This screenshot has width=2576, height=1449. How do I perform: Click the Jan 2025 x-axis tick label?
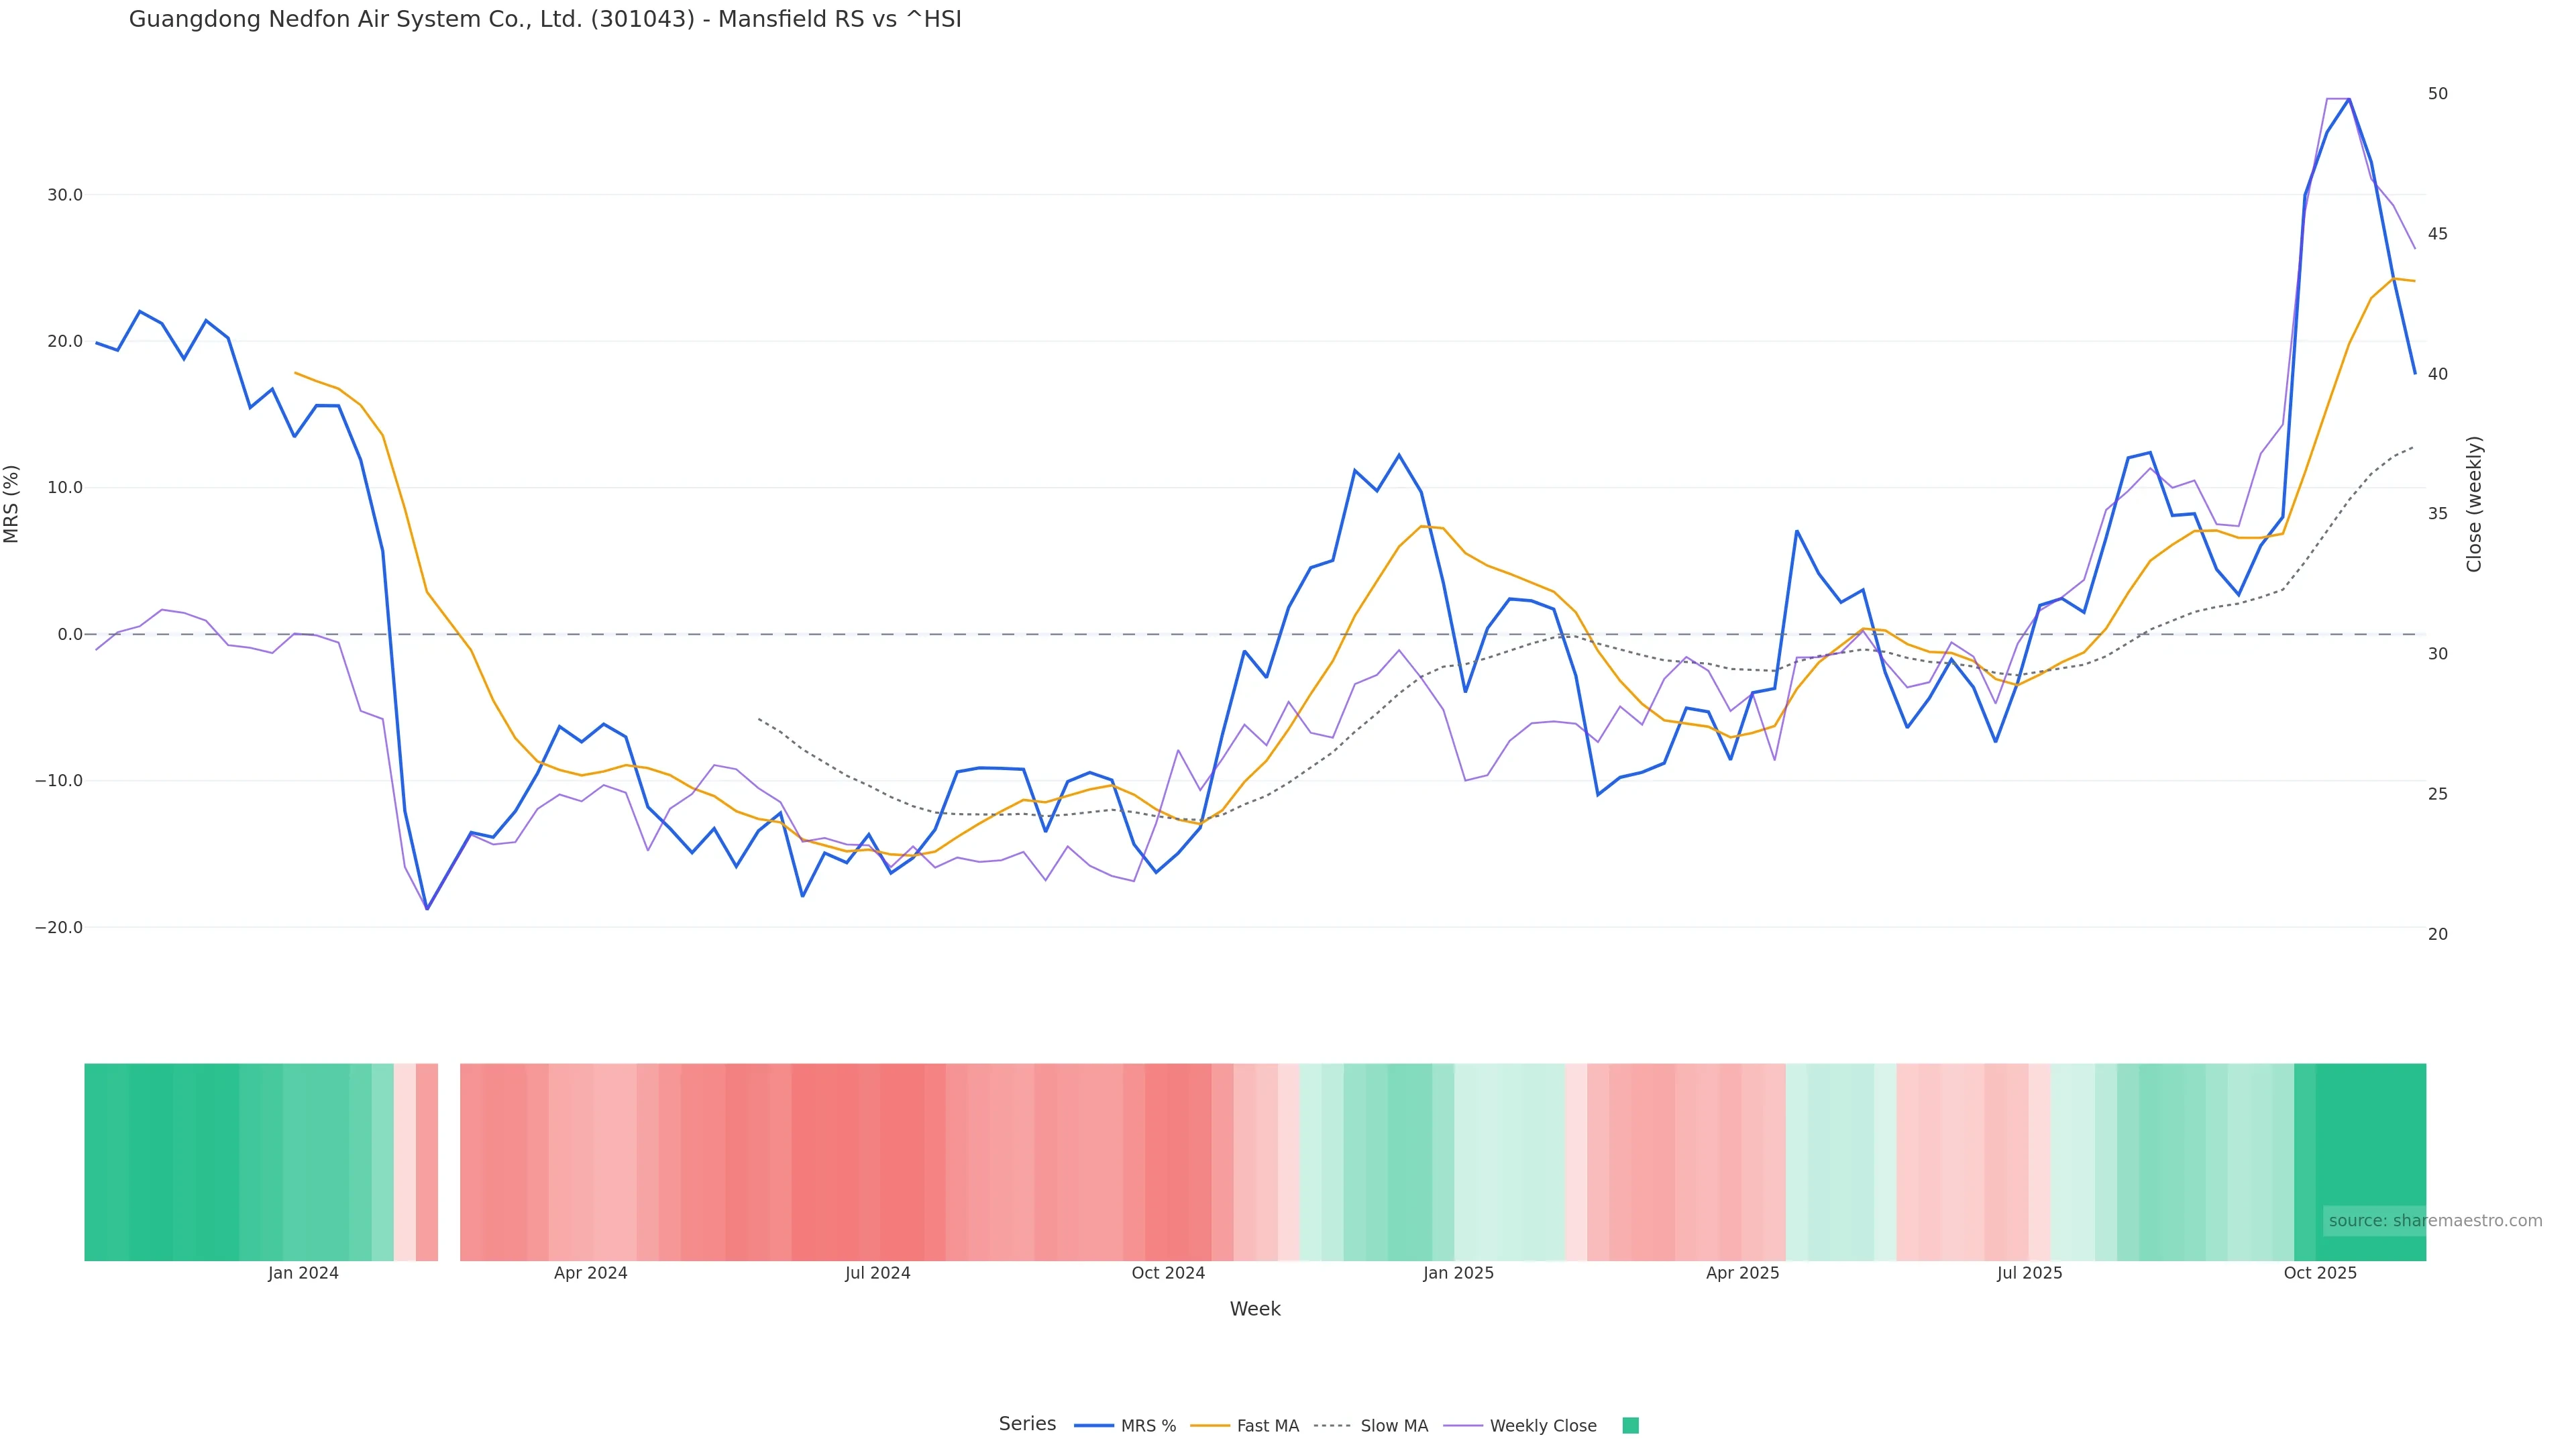1458,1273
